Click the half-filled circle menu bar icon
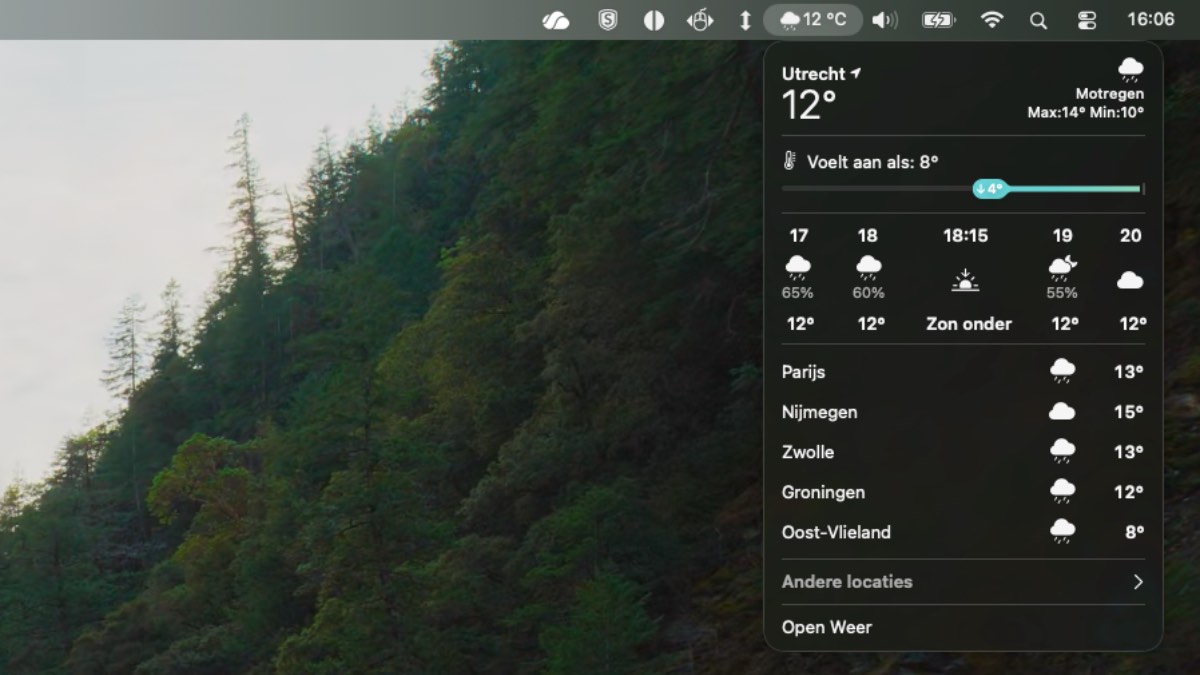 654,20
